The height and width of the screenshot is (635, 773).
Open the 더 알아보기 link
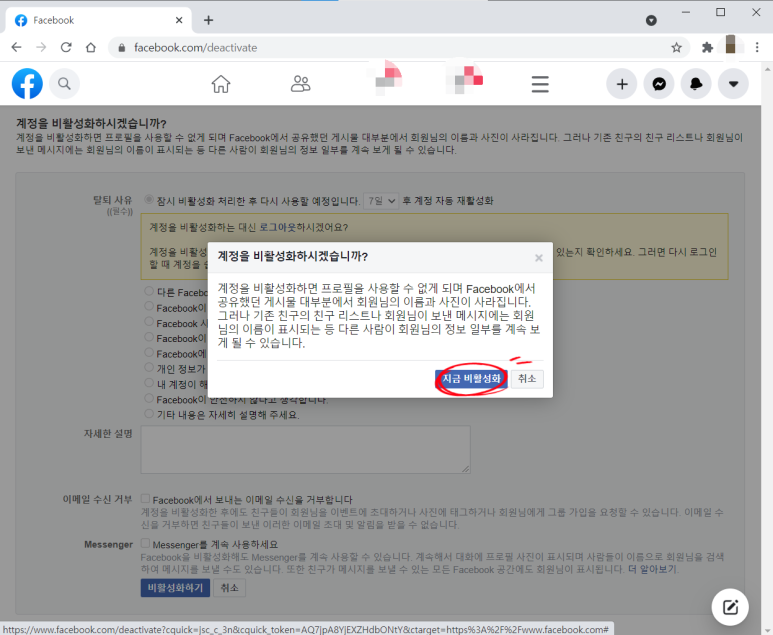653,569
